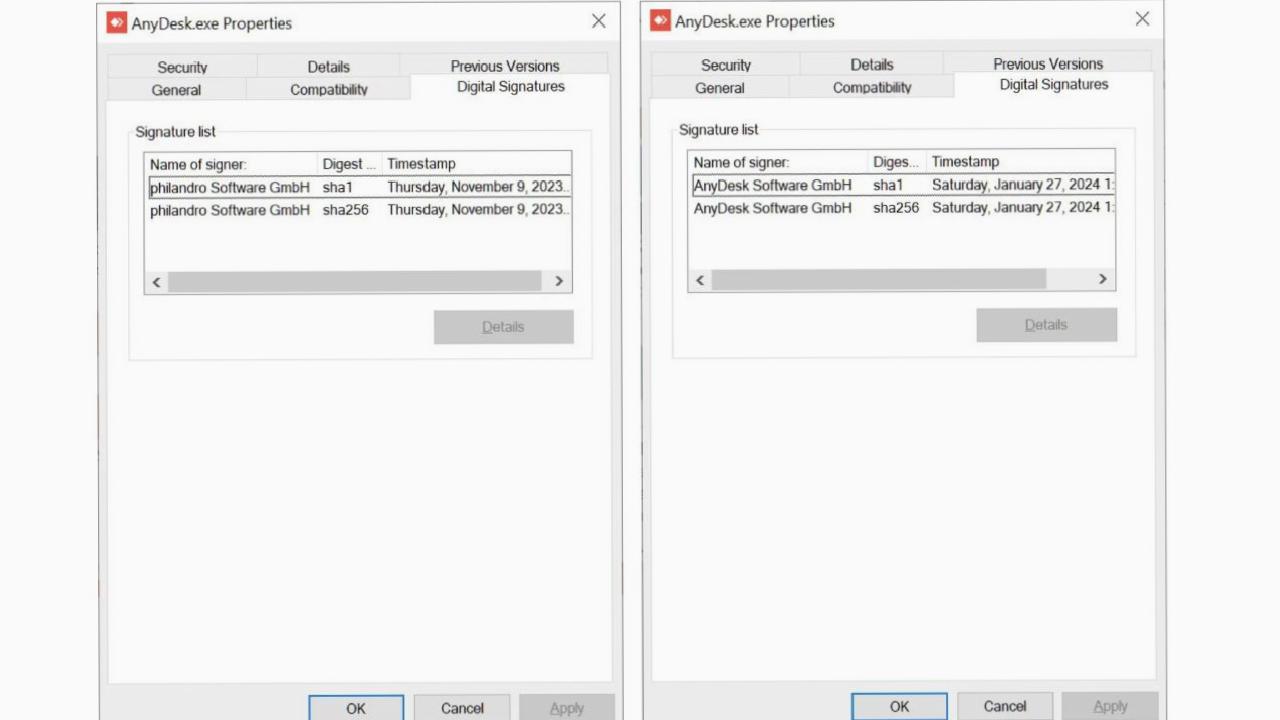Image resolution: width=1280 pixels, height=720 pixels.
Task: Close the right AnyDesk.exe Properties window
Action: pos(1142,19)
